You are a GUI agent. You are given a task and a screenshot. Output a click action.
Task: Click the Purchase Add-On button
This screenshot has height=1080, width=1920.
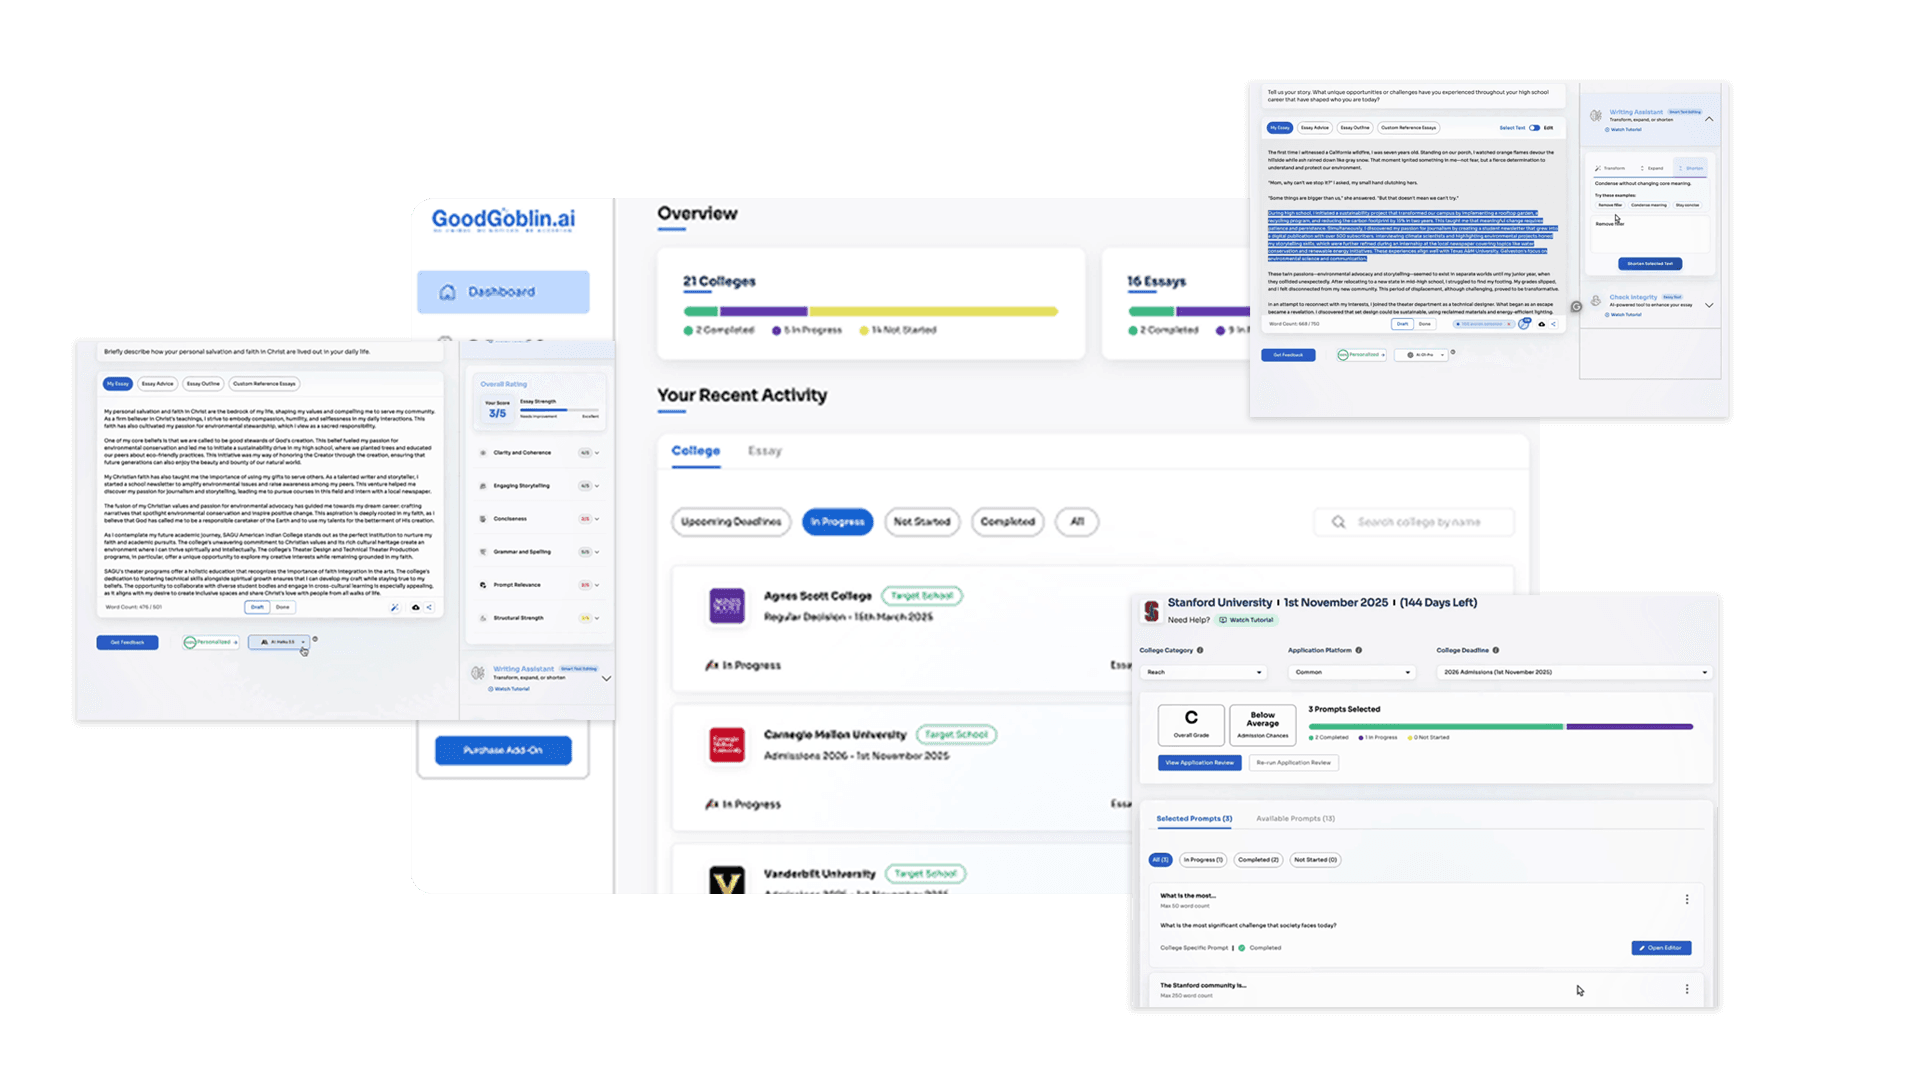tap(503, 750)
